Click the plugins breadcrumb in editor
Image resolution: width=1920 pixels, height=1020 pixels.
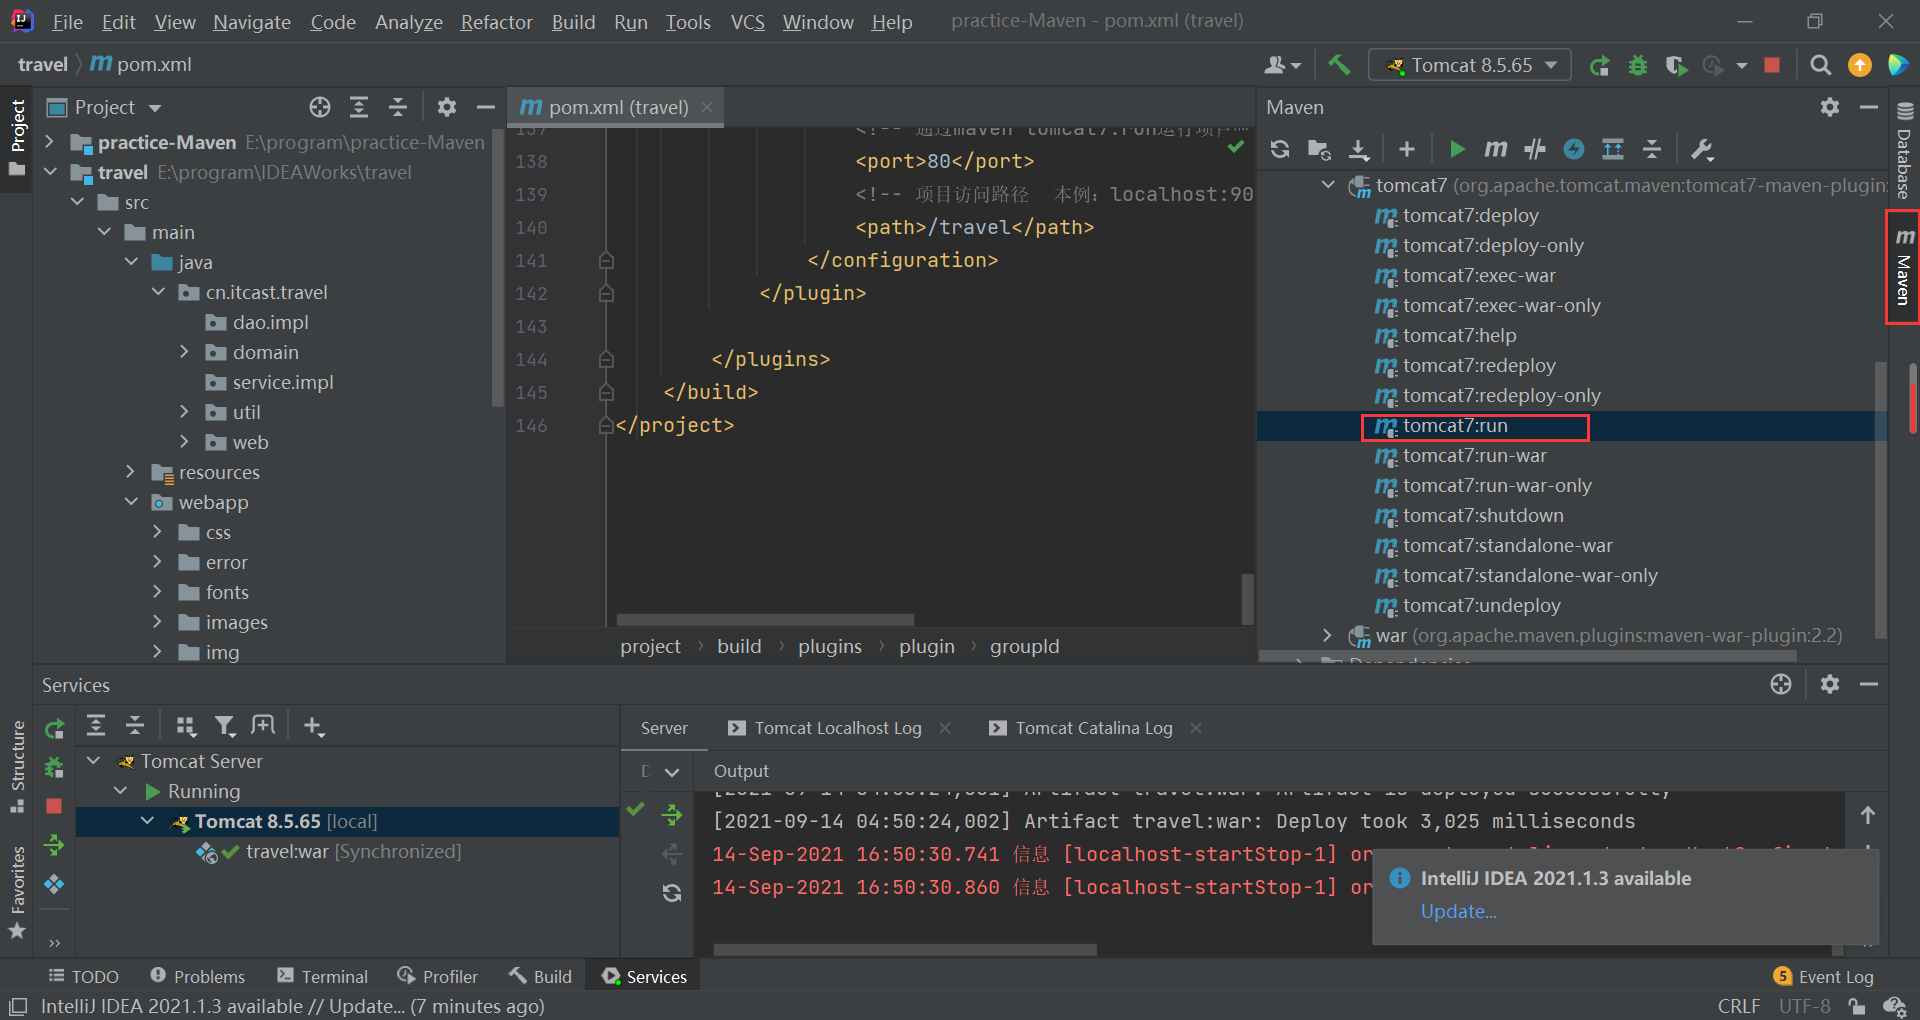pyautogui.click(x=830, y=647)
